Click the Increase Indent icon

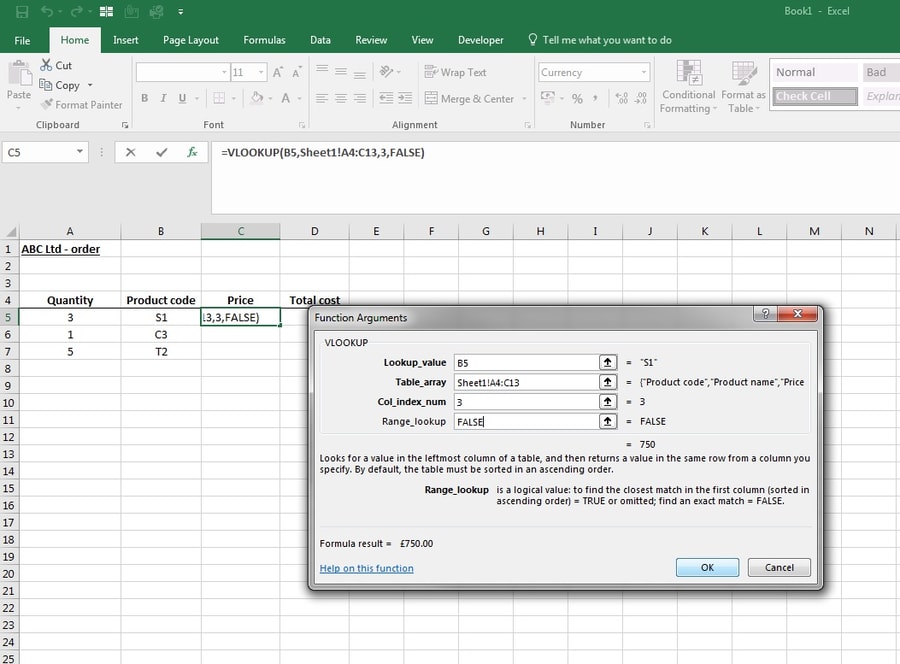(x=405, y=98)
